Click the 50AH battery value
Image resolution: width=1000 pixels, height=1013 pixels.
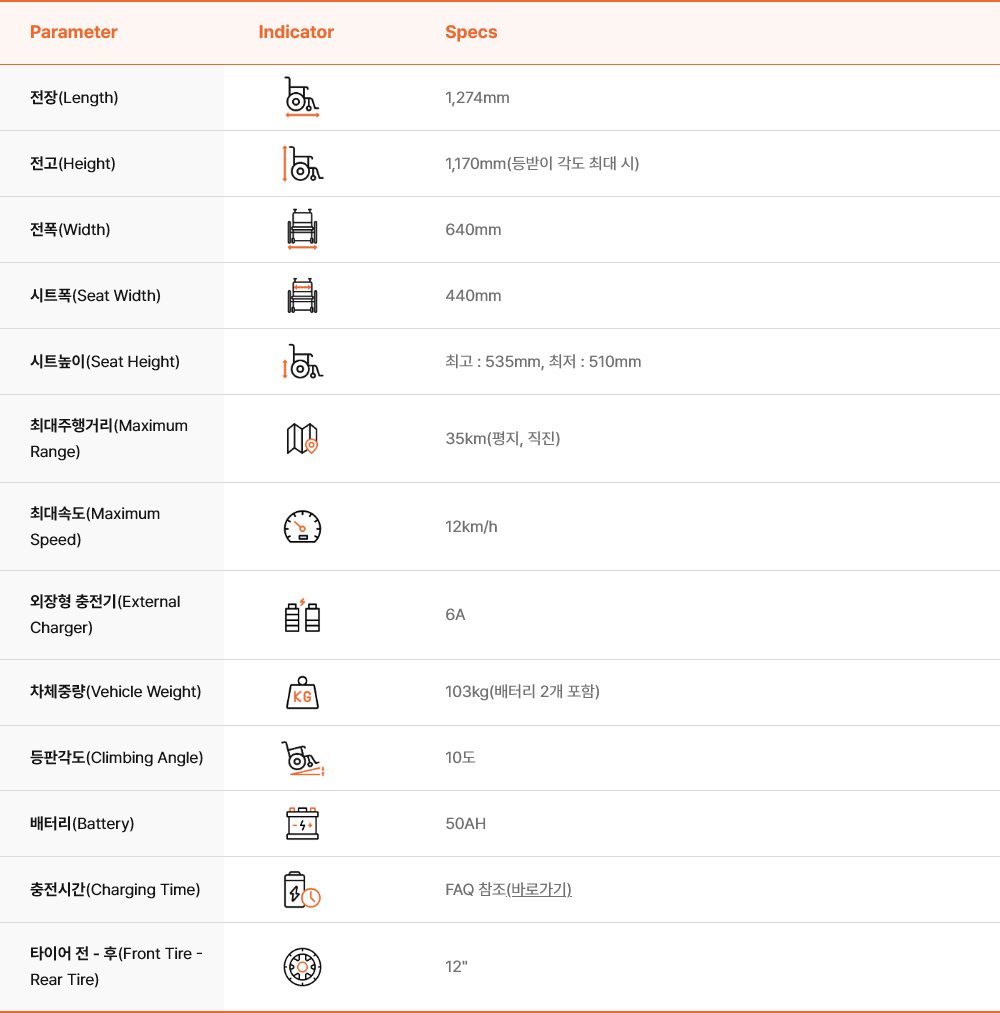(465, 824)
